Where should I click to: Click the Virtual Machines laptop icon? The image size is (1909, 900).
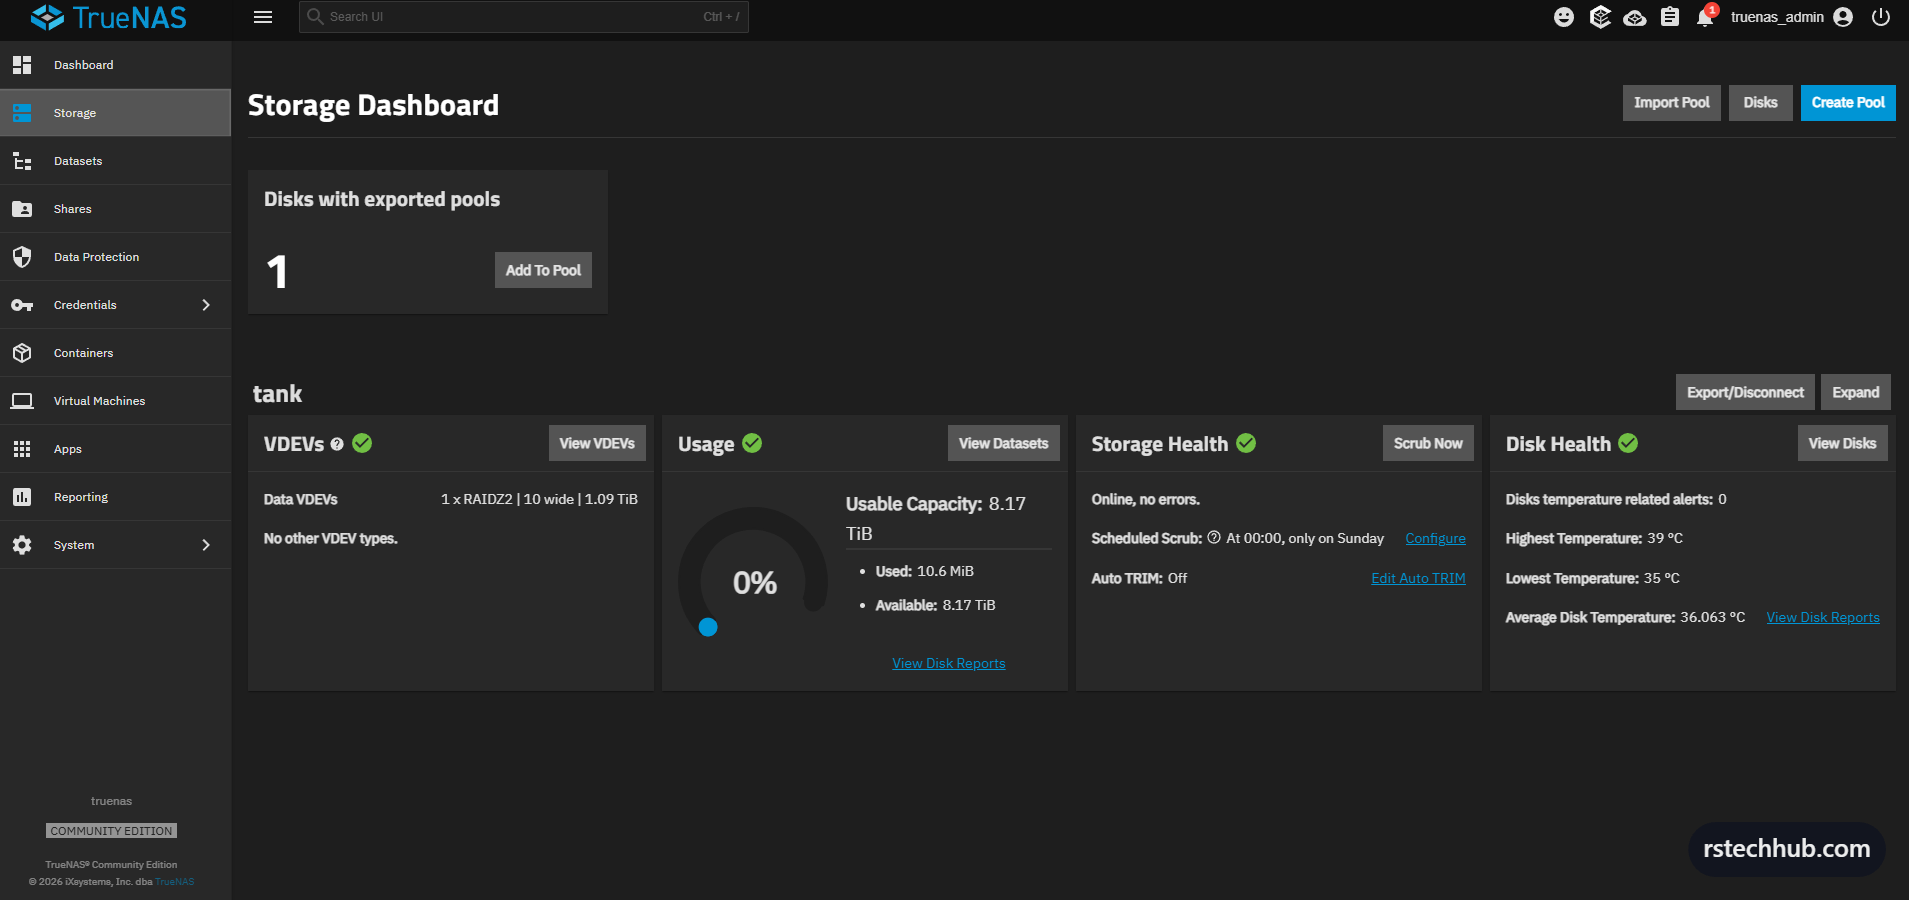[x=22, y=401]
